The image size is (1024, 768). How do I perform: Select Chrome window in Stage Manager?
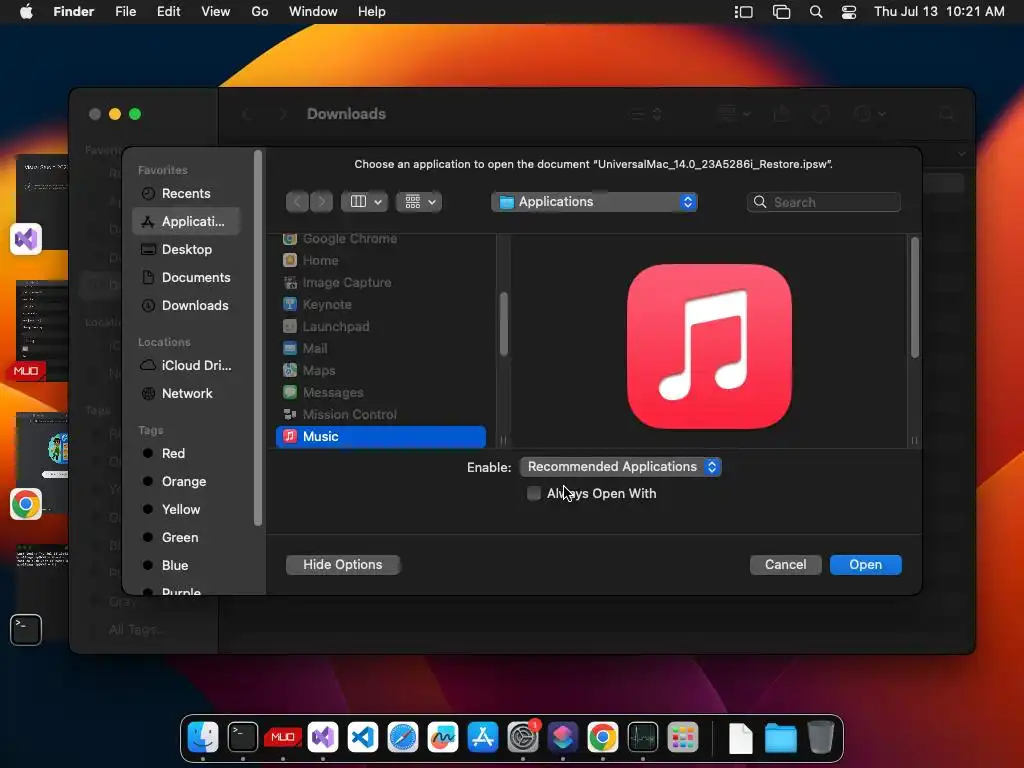coord(40,464)
